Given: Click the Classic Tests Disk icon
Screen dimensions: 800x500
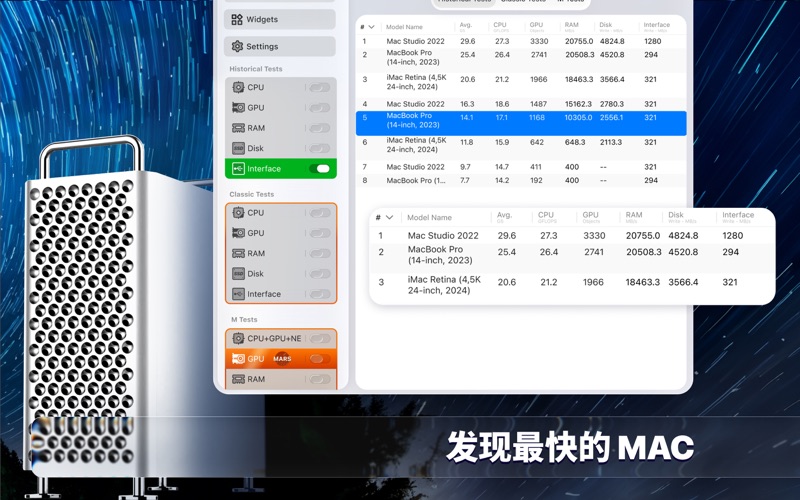Looking at the screenshot, I should coord(238,274).
